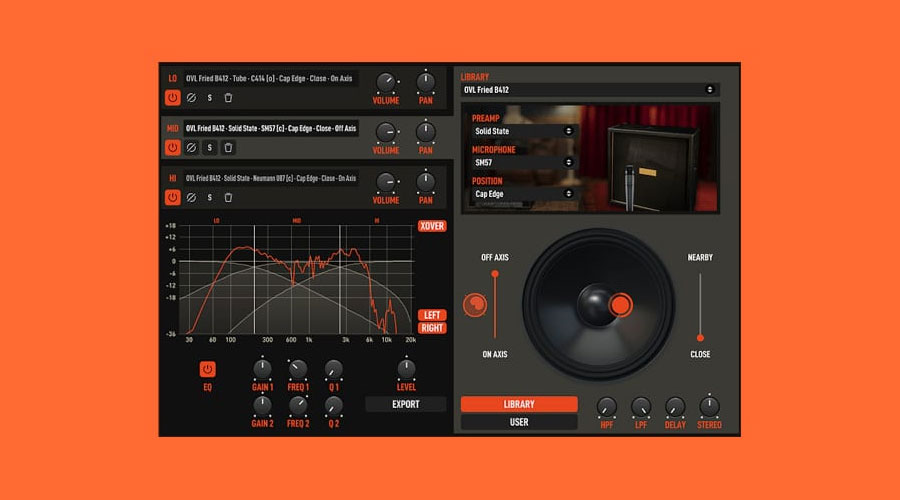Switch to the USER tab
The width and height of the screenshot is (900, 500).
[x=519, y=422]
